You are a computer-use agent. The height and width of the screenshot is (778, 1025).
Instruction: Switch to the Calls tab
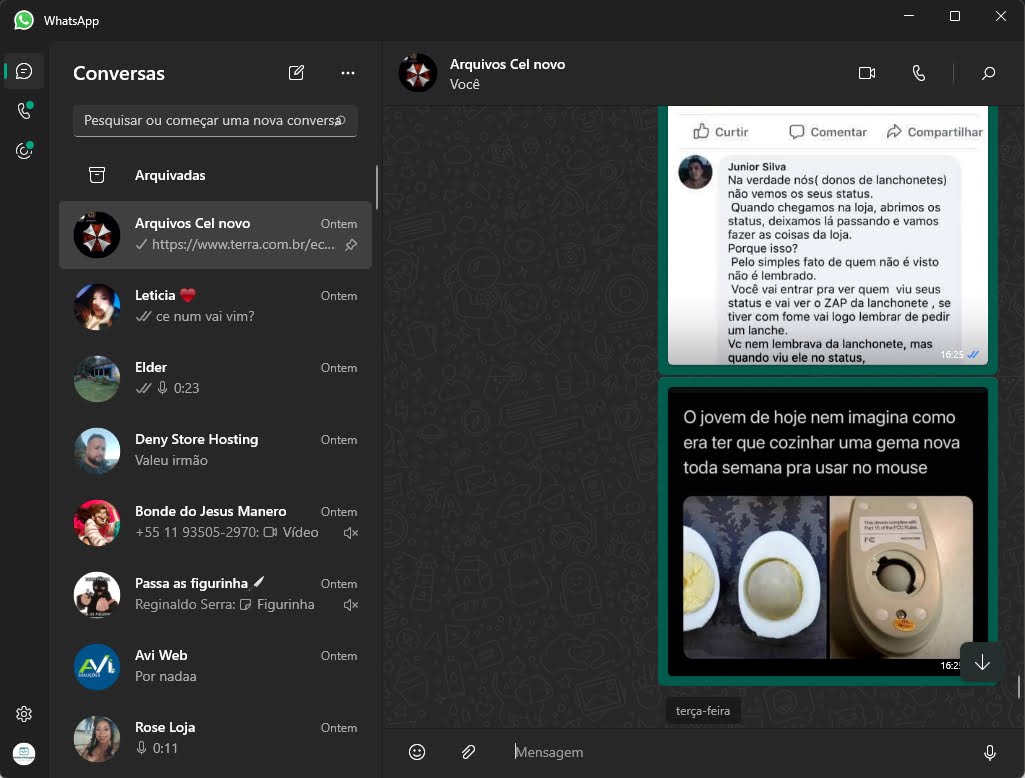coord(23,110)
